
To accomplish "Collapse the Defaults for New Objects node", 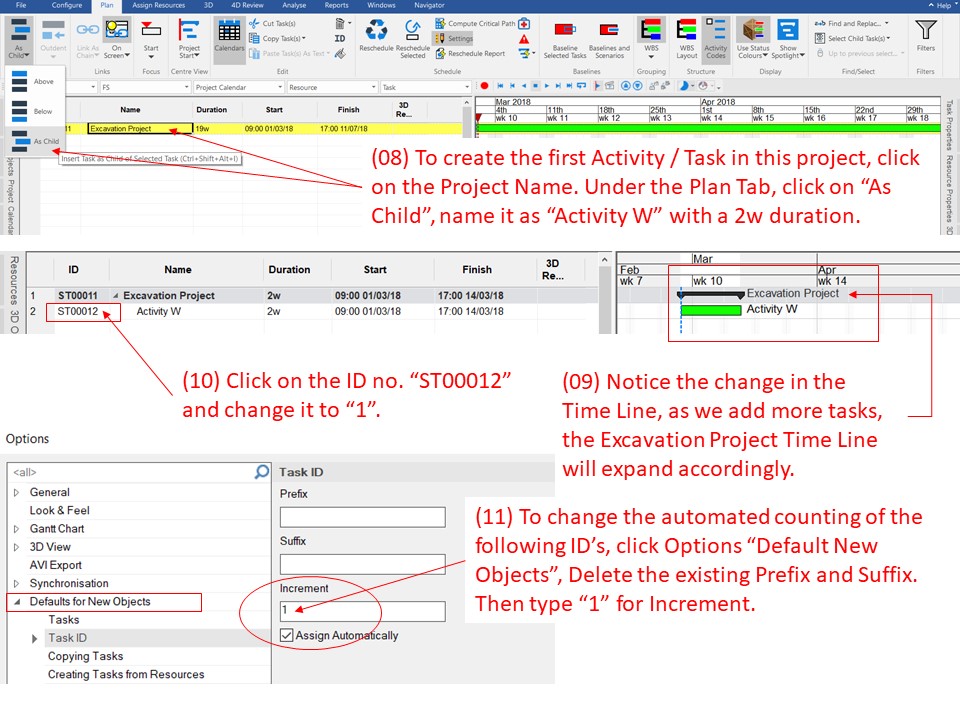I will 17,601.
